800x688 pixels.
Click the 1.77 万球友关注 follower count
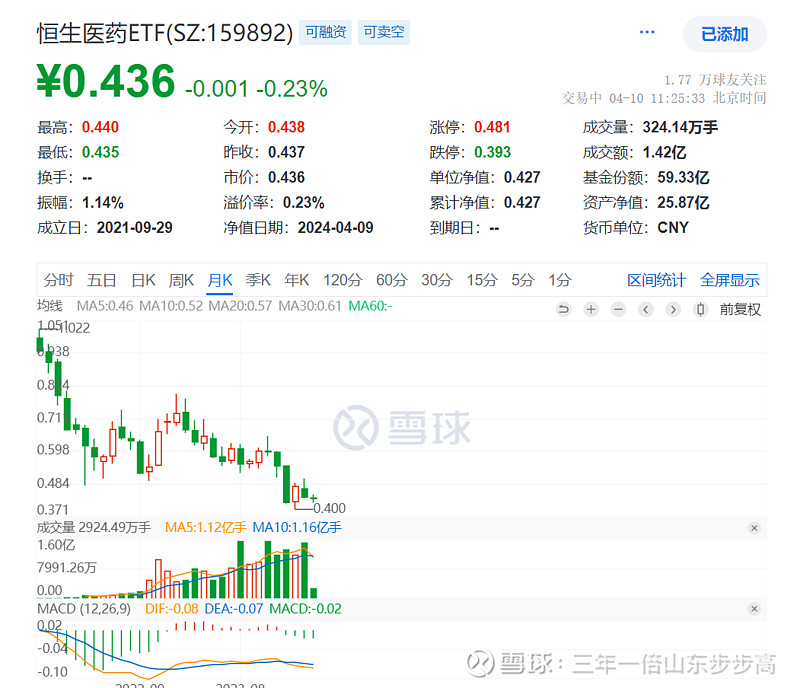(715, 80)
